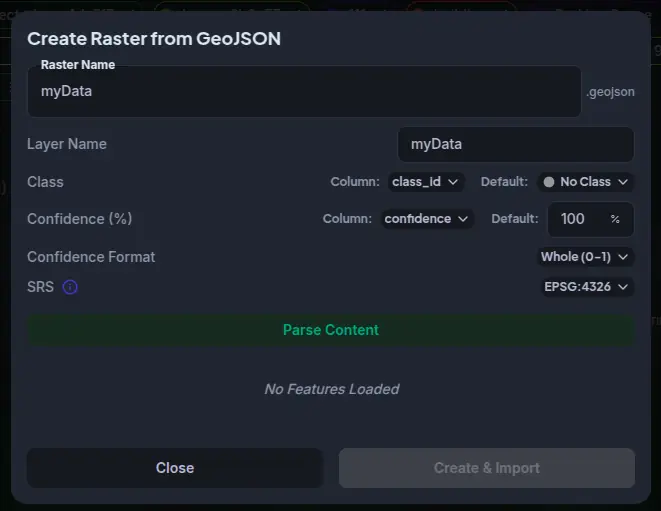Screen dimensions: 661x511
Task: Click the Class row label
Action: (x=45, y=182)
